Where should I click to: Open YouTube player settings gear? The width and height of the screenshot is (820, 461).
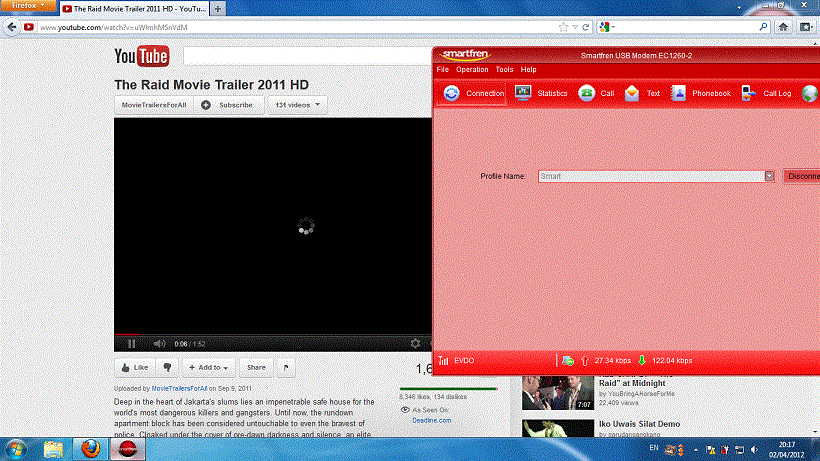415,343
